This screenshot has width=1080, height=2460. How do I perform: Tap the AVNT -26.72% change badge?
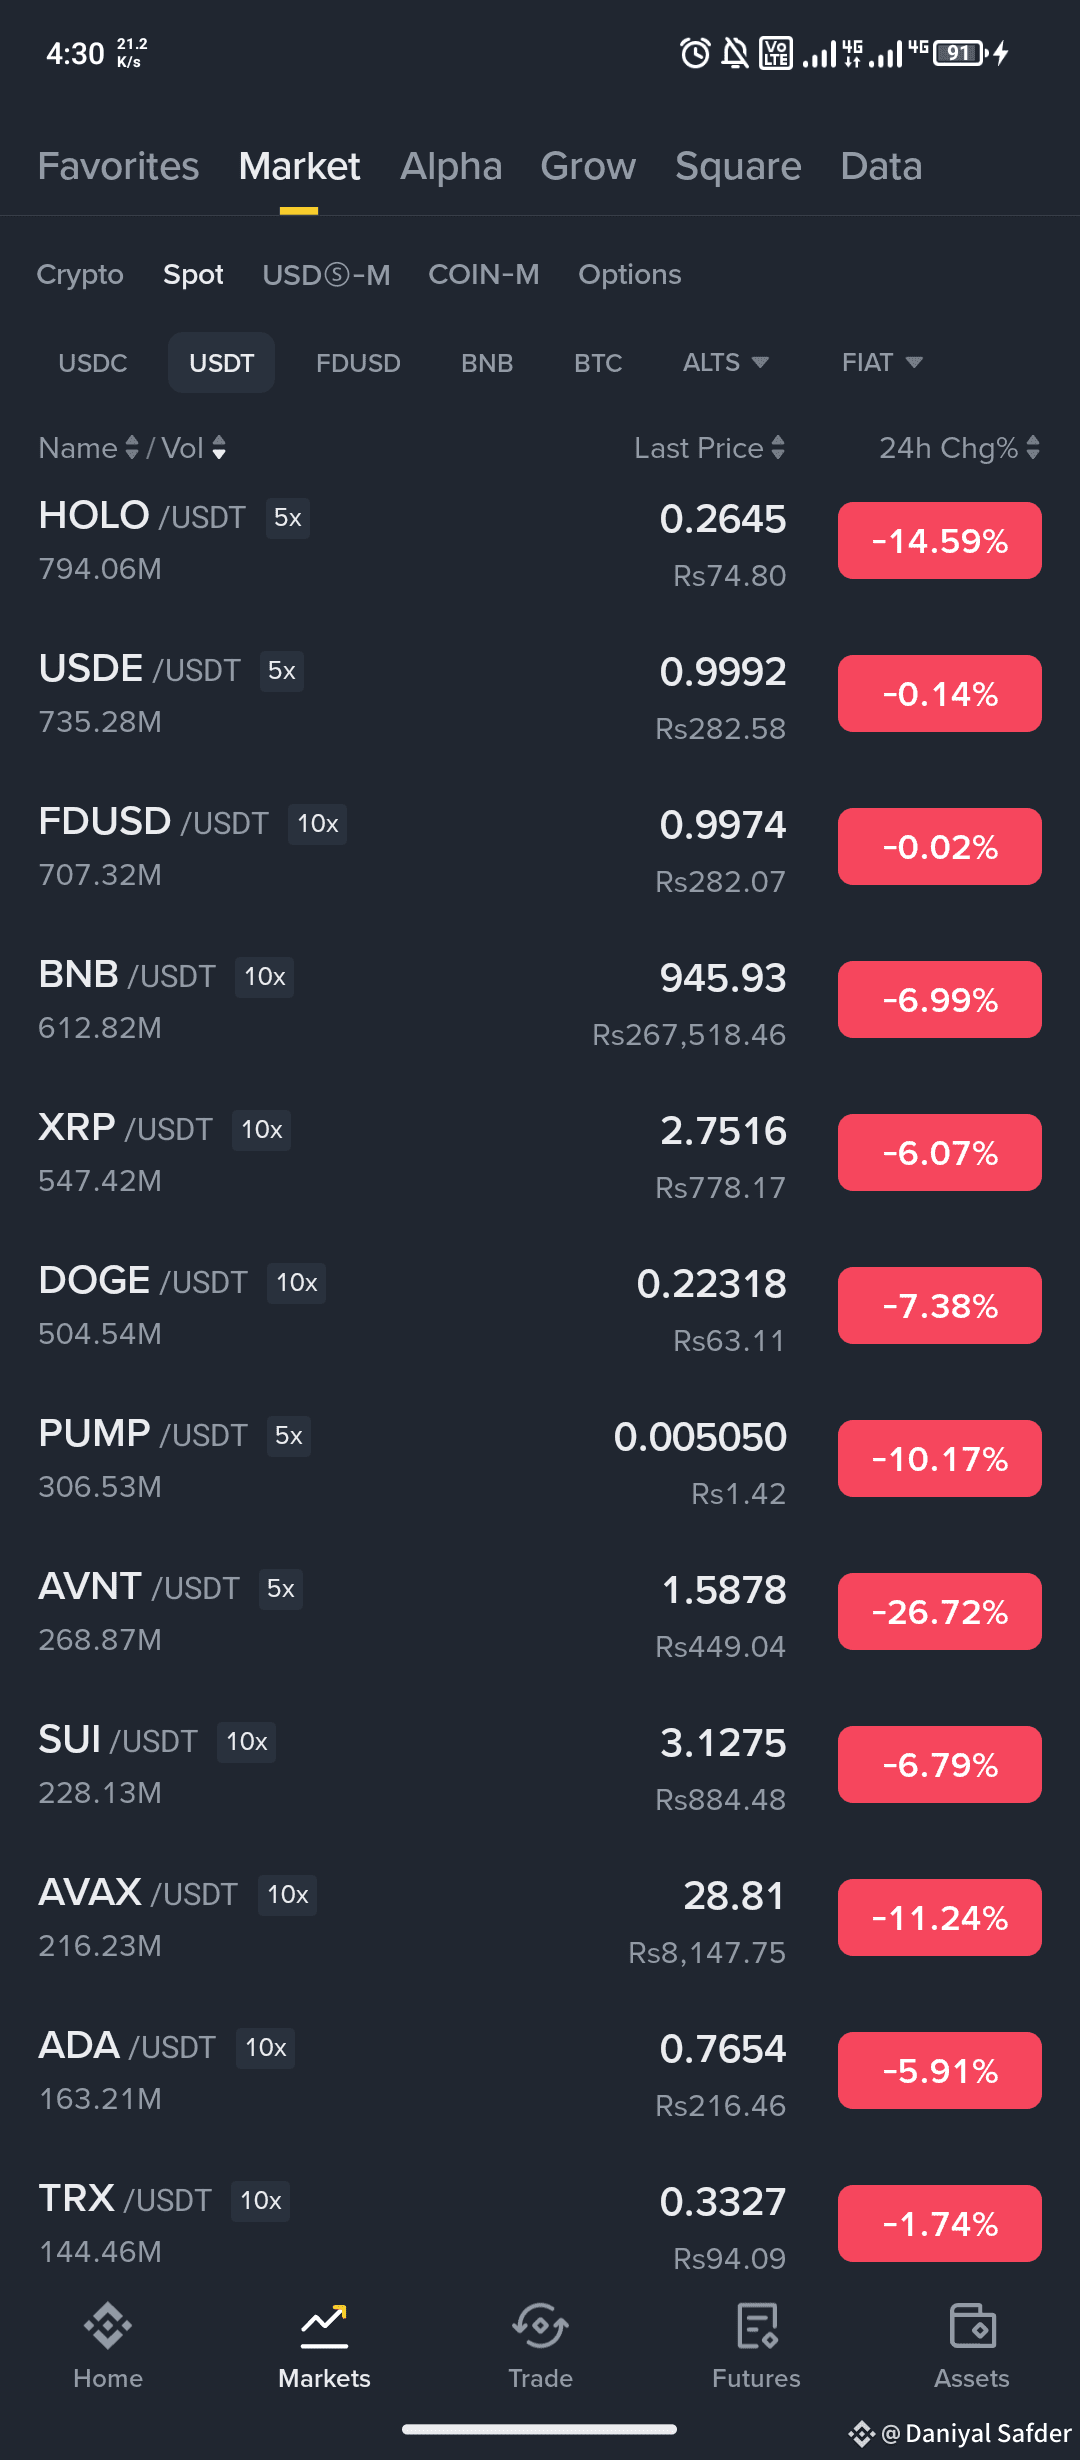click(940, 1612)
